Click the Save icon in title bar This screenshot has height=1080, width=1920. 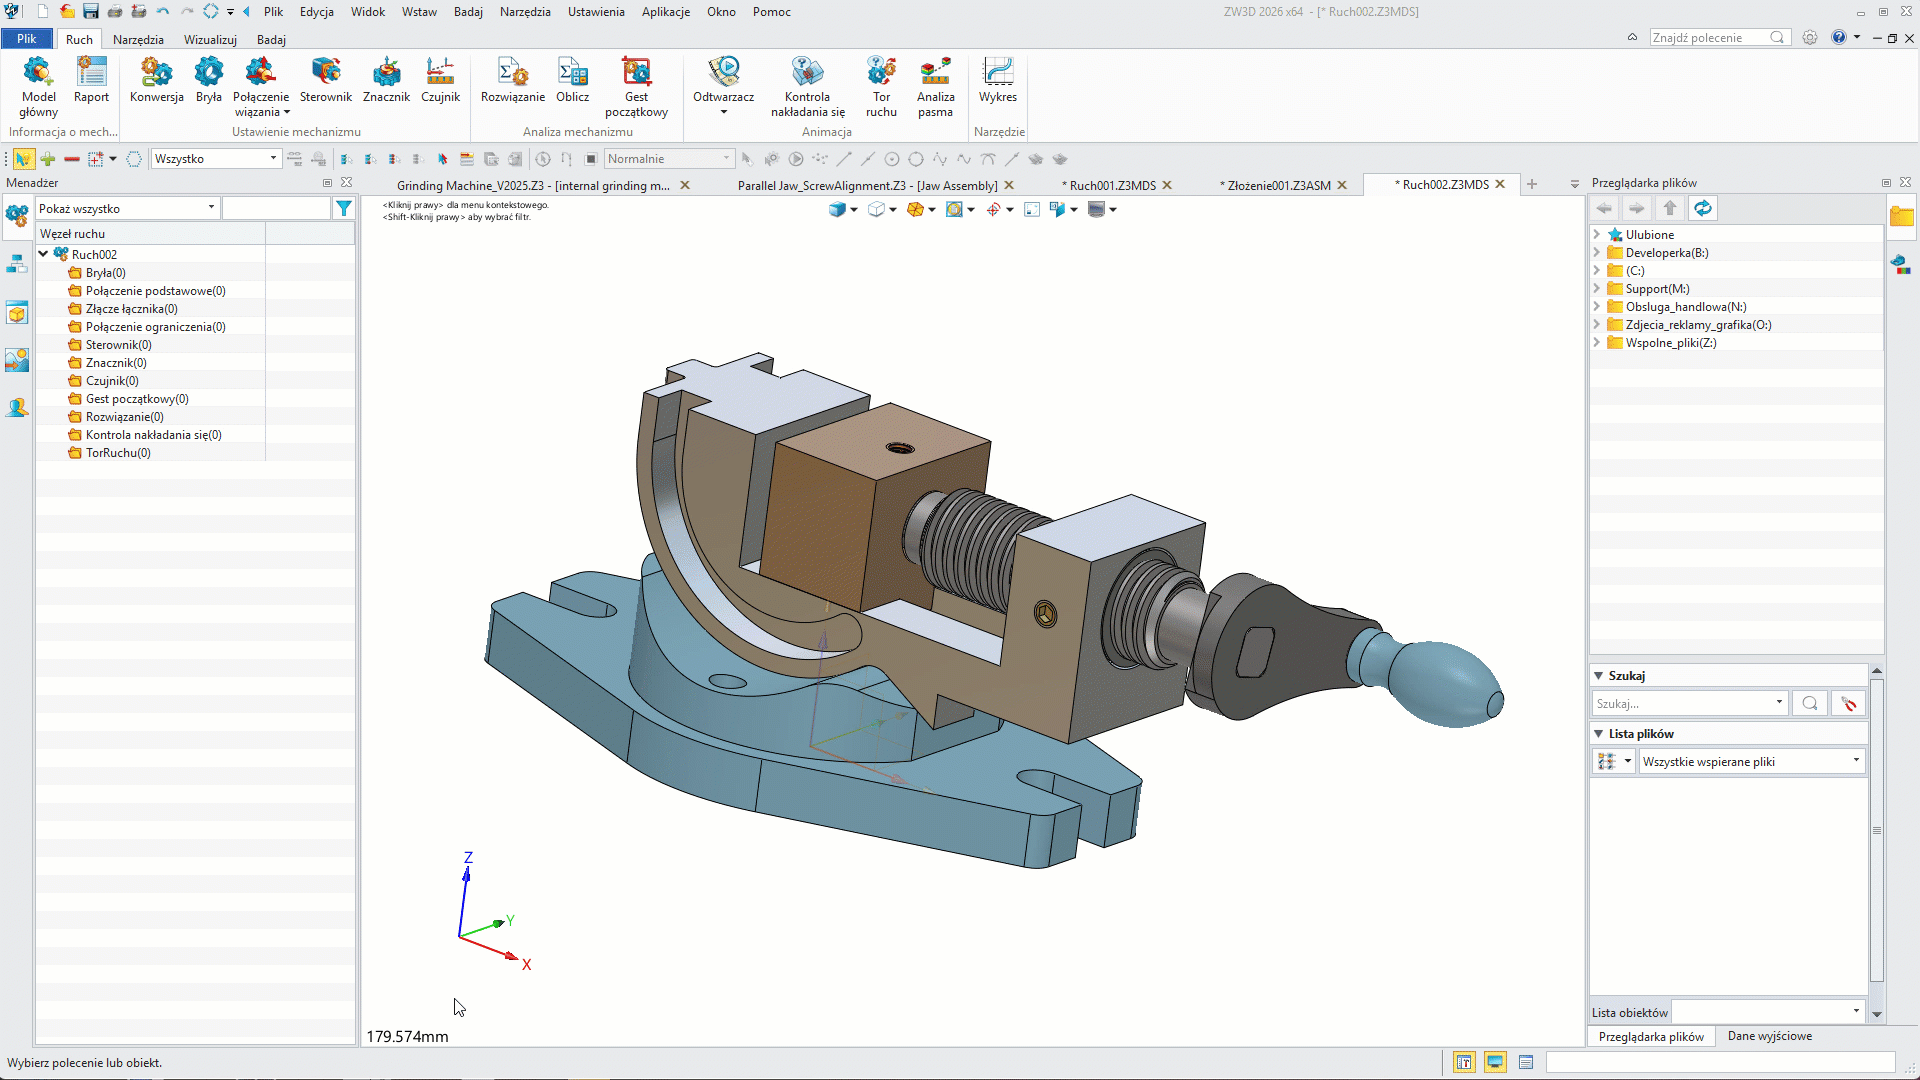(90, 11)
